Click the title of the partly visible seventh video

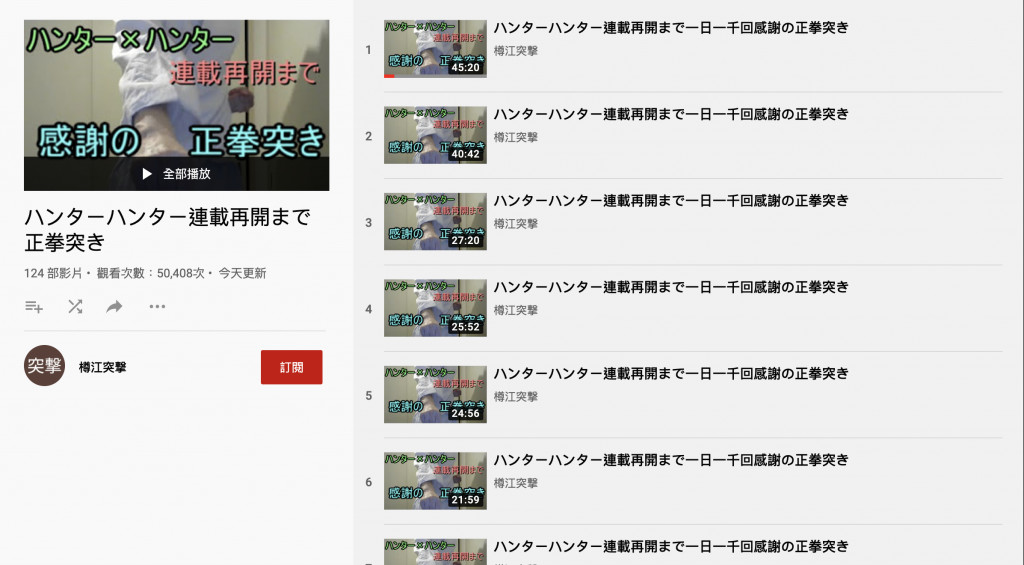pyautogui.click(x=671, y=546)
